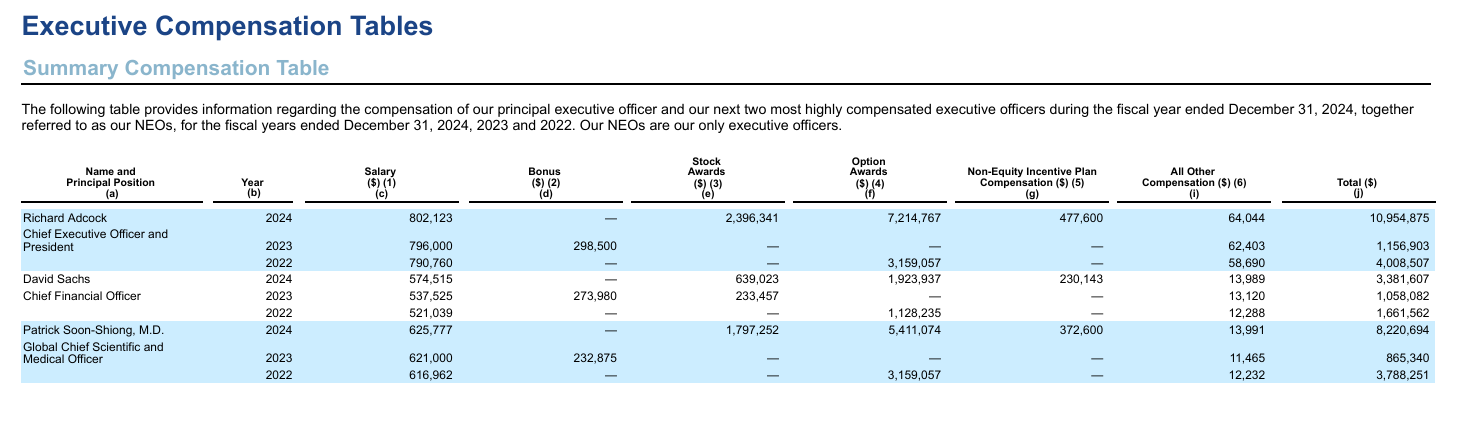Click the name 'David Sachs'

53,280
